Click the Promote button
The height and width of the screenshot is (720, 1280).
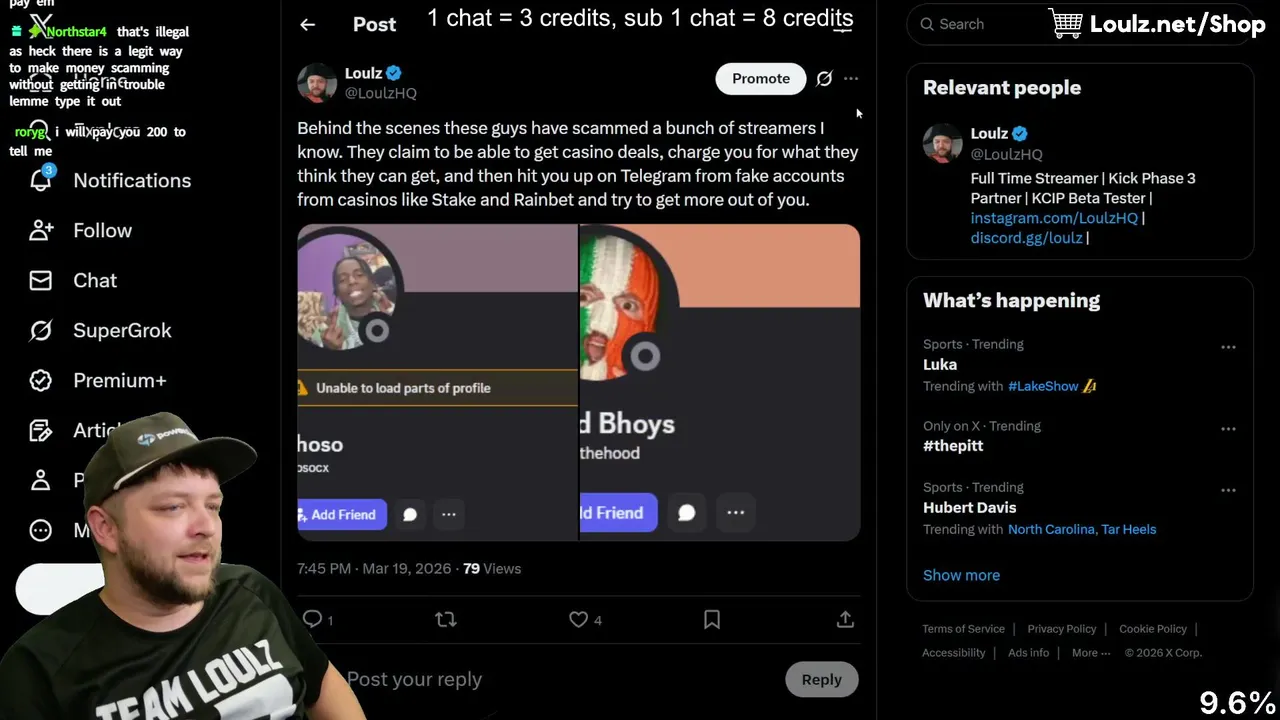pyautogui.click(x=761, y=78)
